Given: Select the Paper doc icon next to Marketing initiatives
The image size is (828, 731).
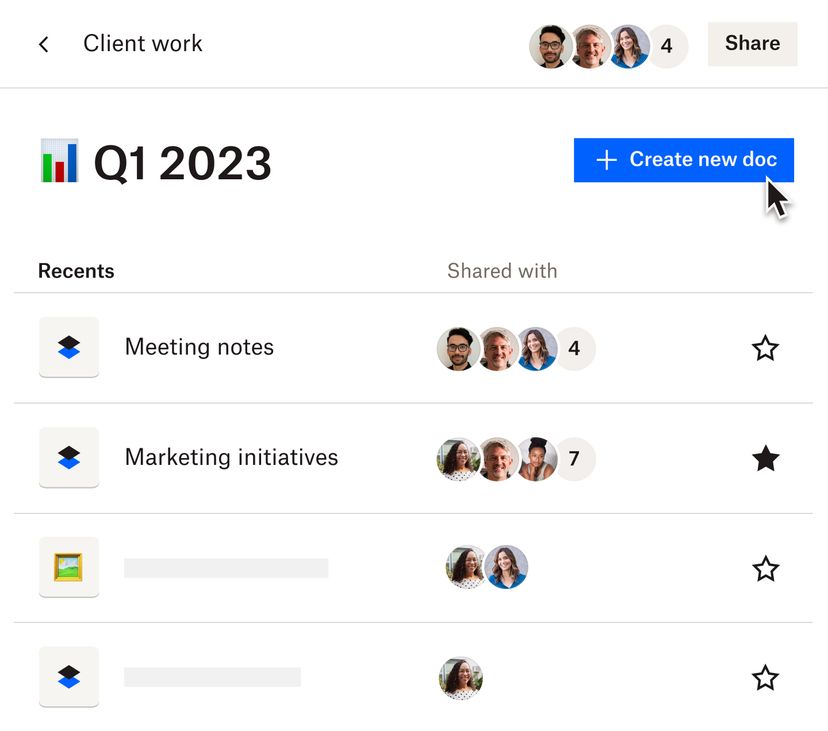Looking at the screenshot, I should click(68, 457).
